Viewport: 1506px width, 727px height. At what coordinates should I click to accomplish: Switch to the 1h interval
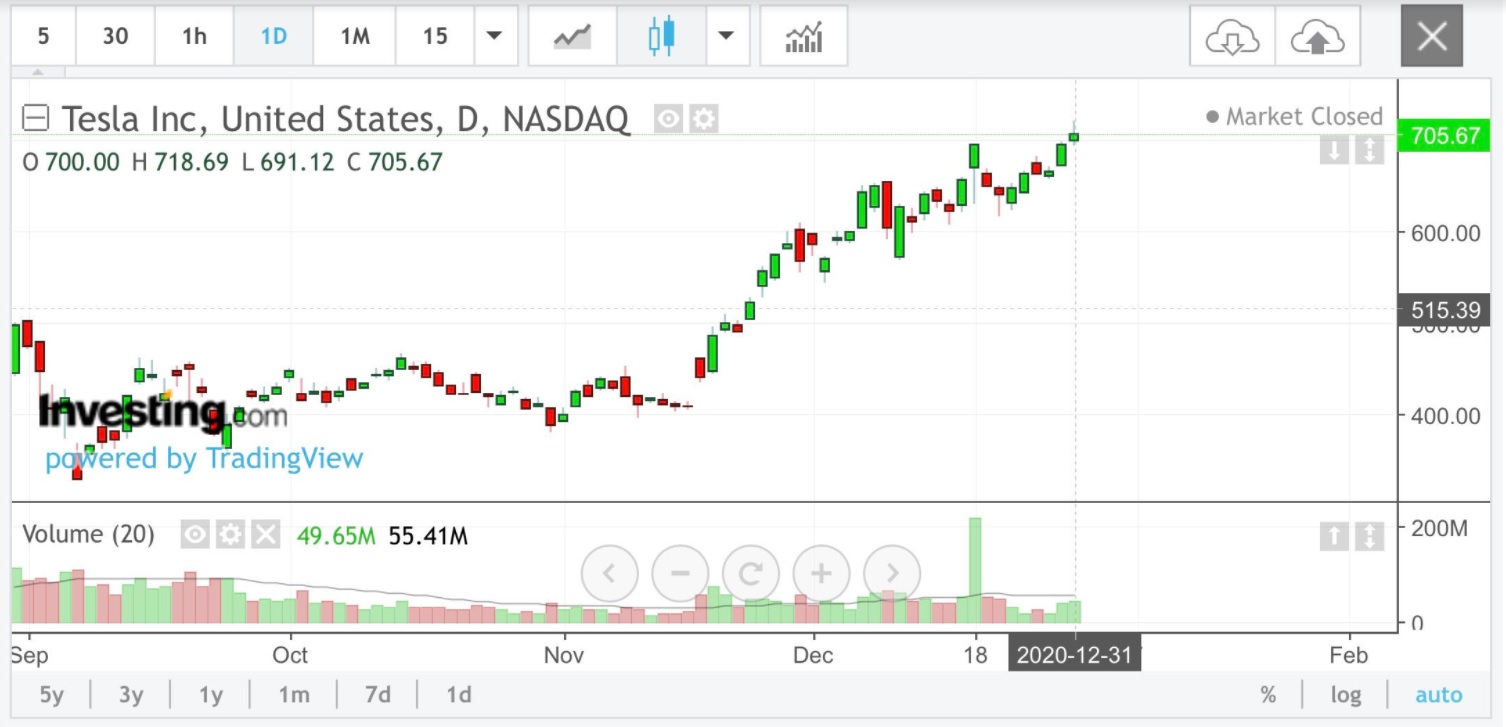[x=194, y=36]
